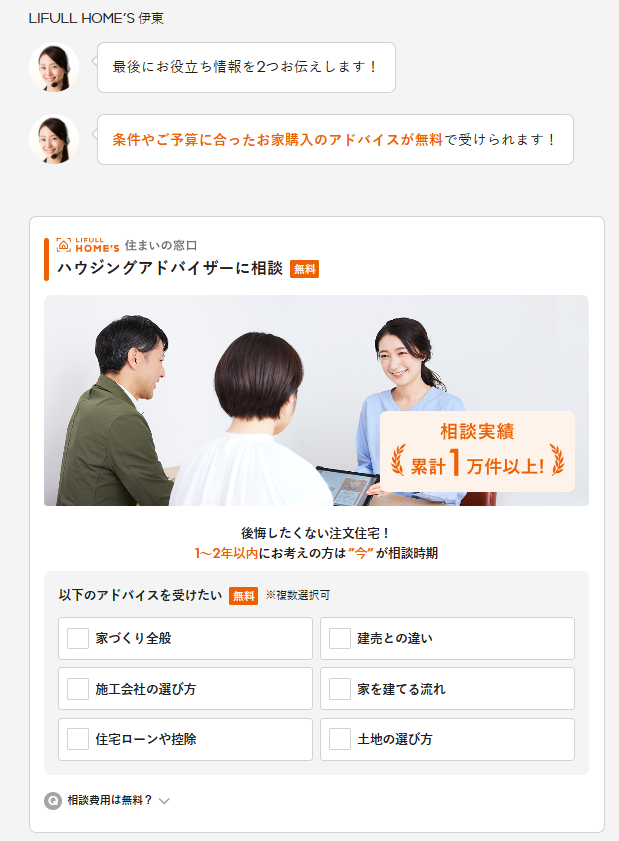Viewport: 619px width, 841px height.
Task: Expand the 相談費用は無料? chevron
Action: (165, 801)
